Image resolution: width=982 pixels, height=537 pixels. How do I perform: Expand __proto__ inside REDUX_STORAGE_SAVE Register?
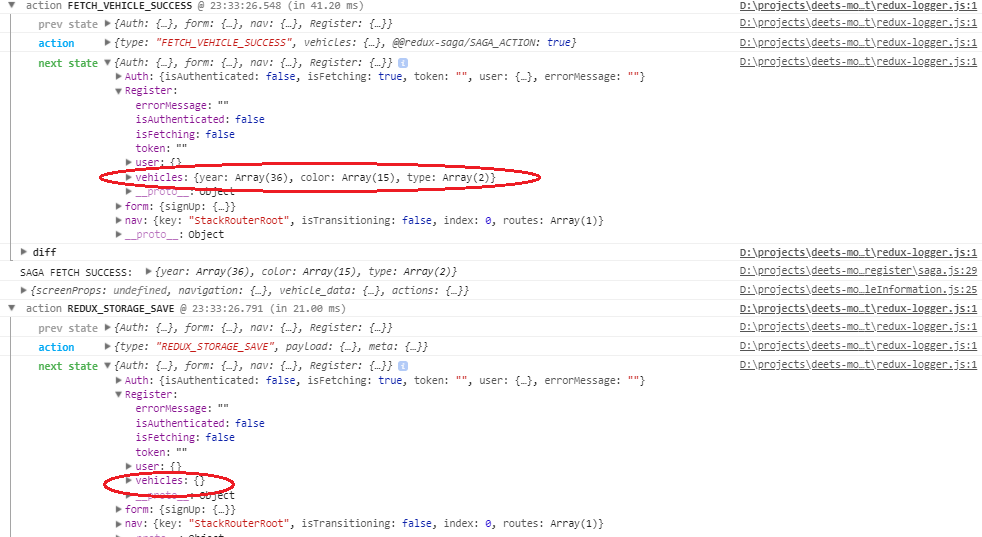point(129,495)
